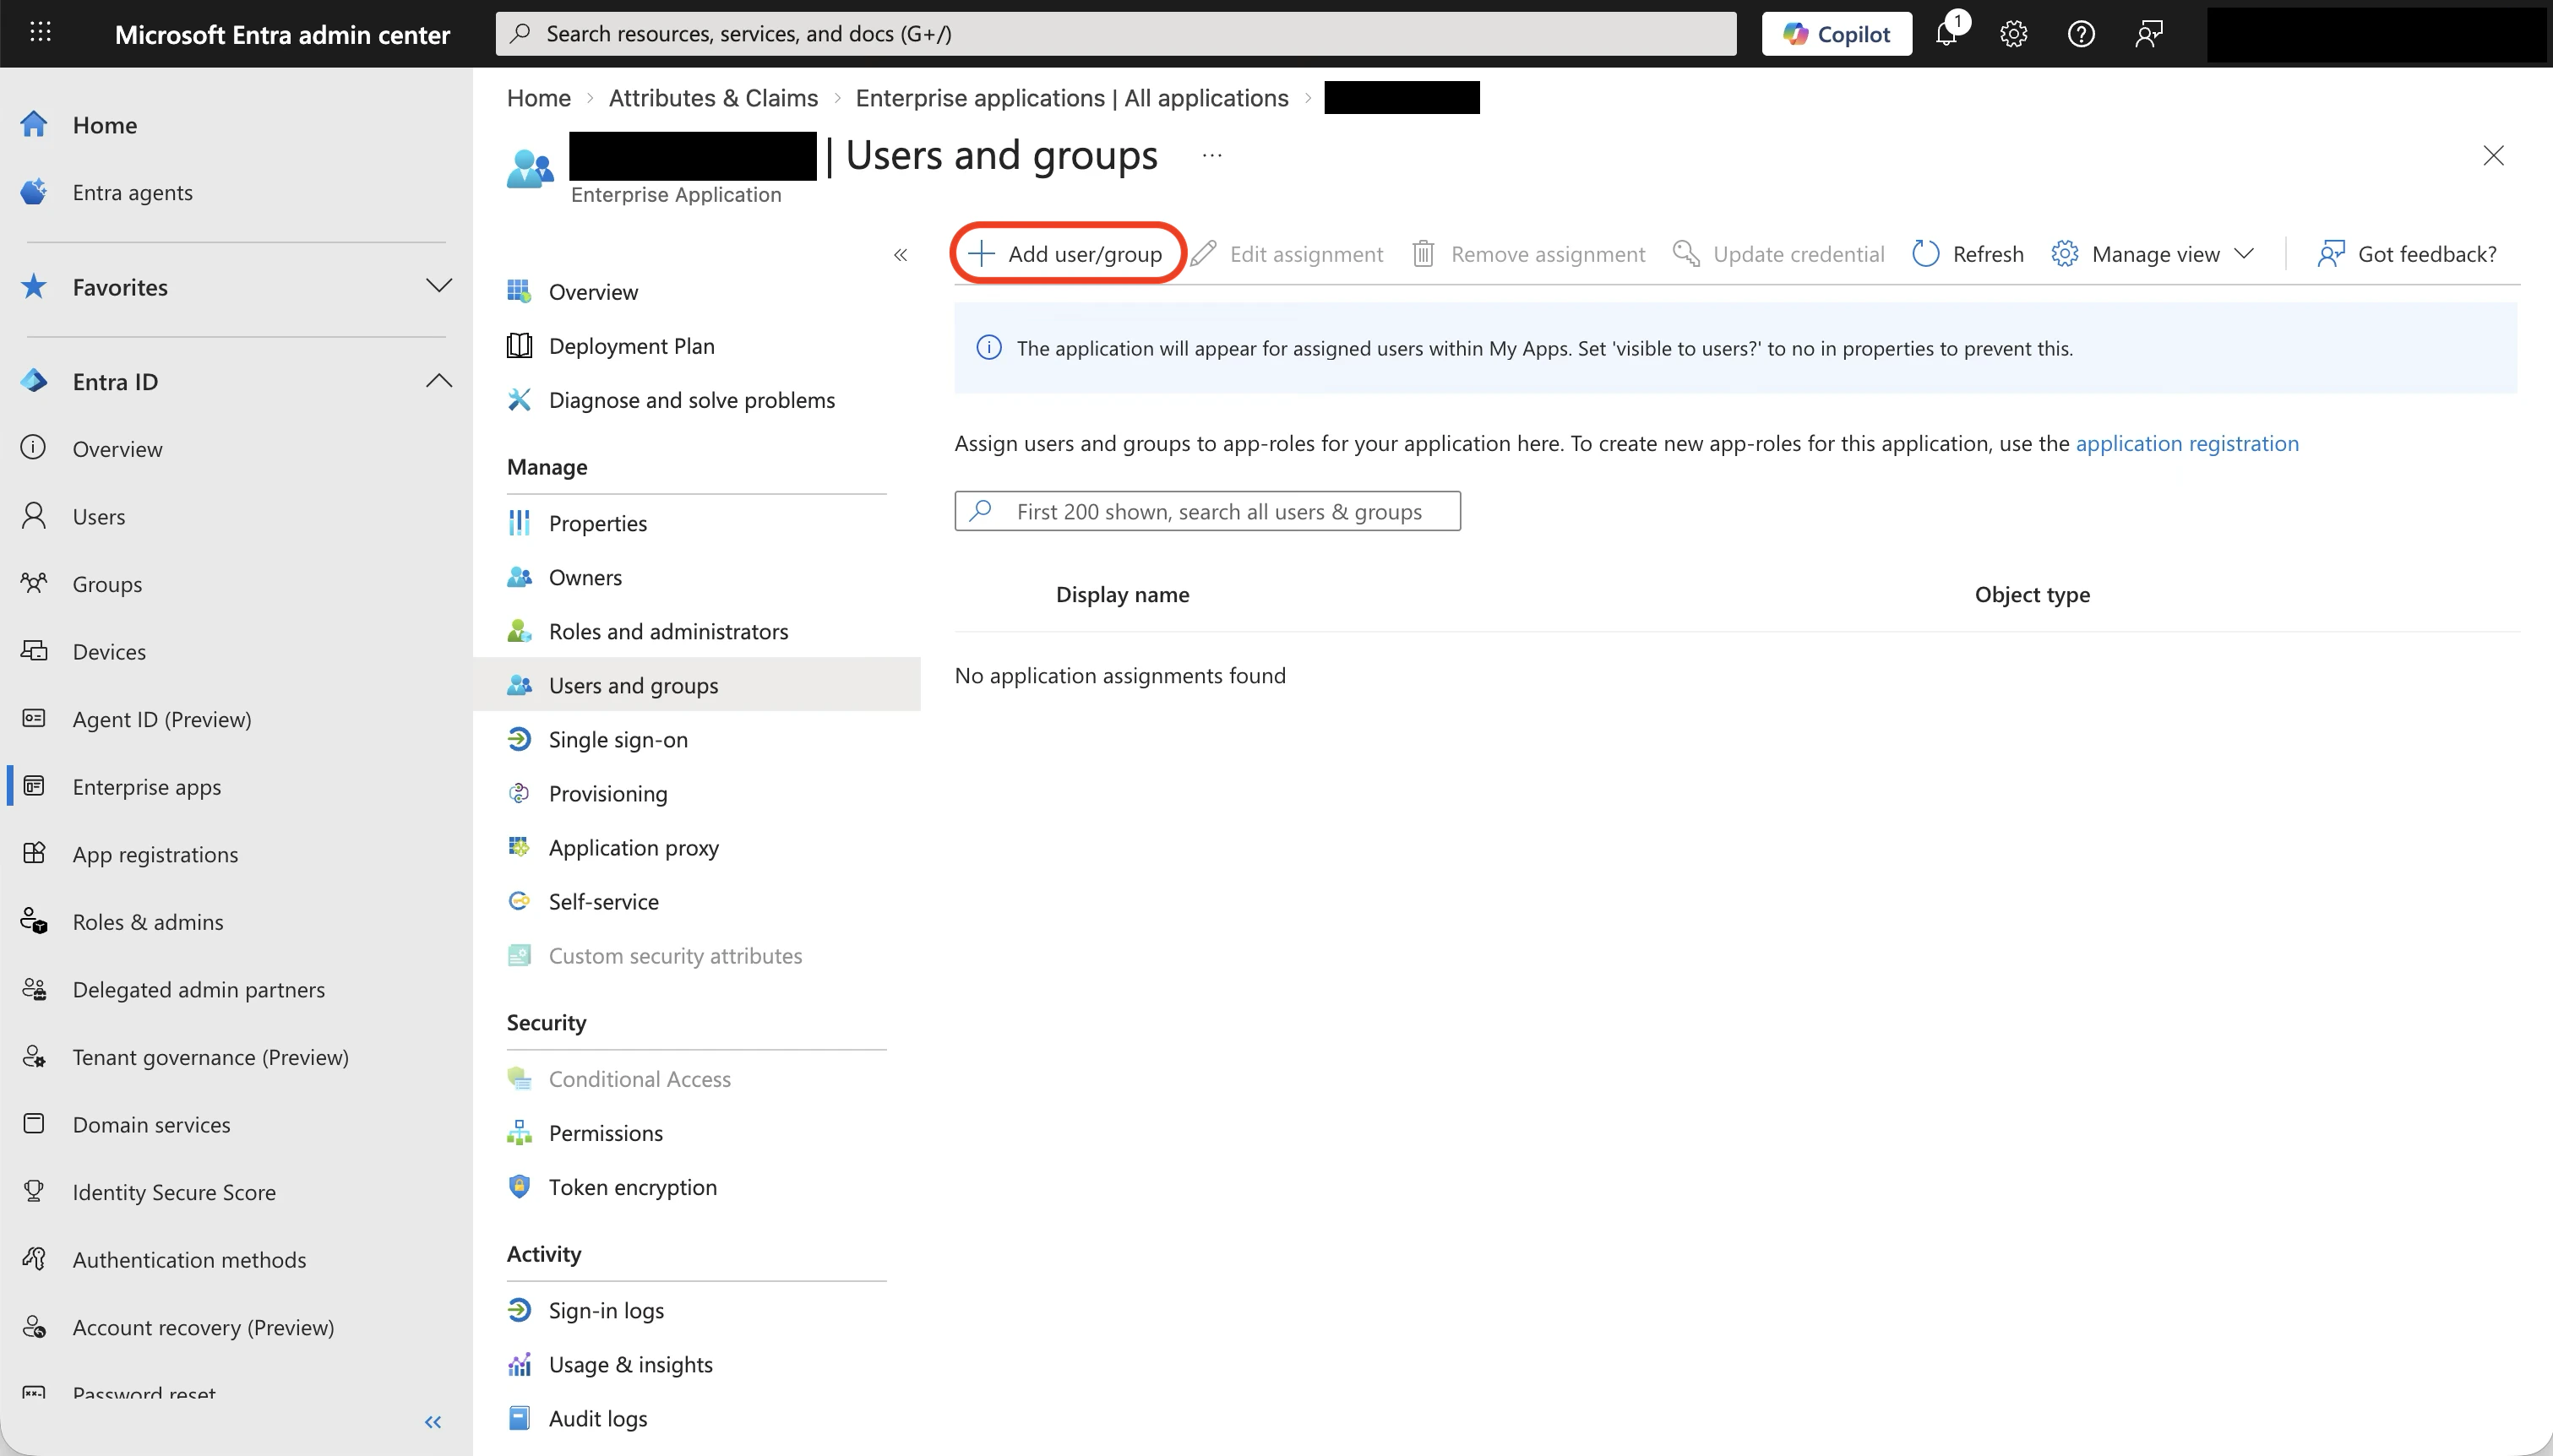Click the info icon in the blue banner
The image size is (2553, 1456).
[x=988, y=348]
